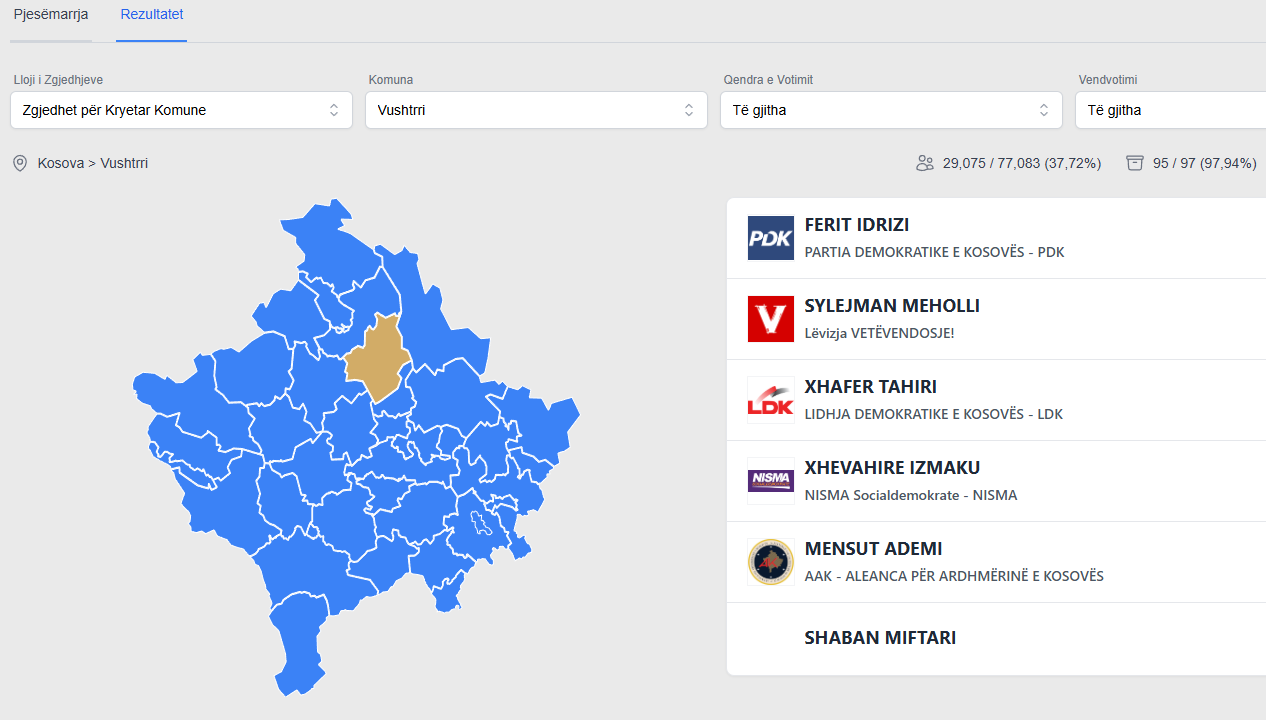Screen dimensions: 1266x720
Task: Click the Vetëvendosje red V logo
Action: coord(770,319)
